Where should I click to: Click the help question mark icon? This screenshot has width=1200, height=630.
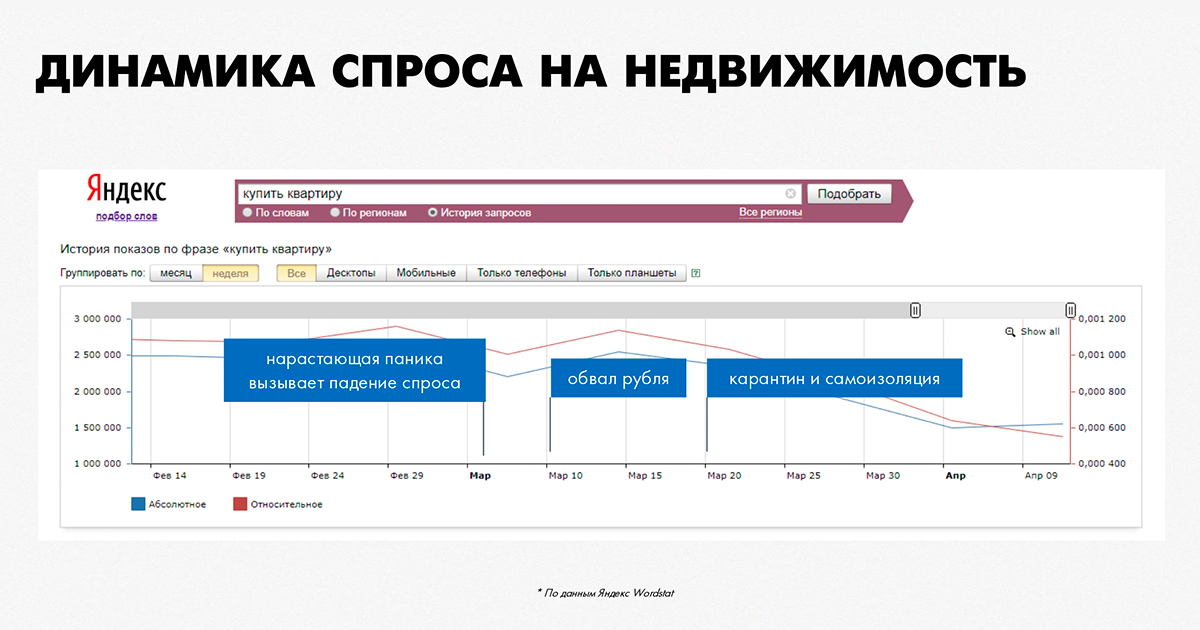point(696,273)
